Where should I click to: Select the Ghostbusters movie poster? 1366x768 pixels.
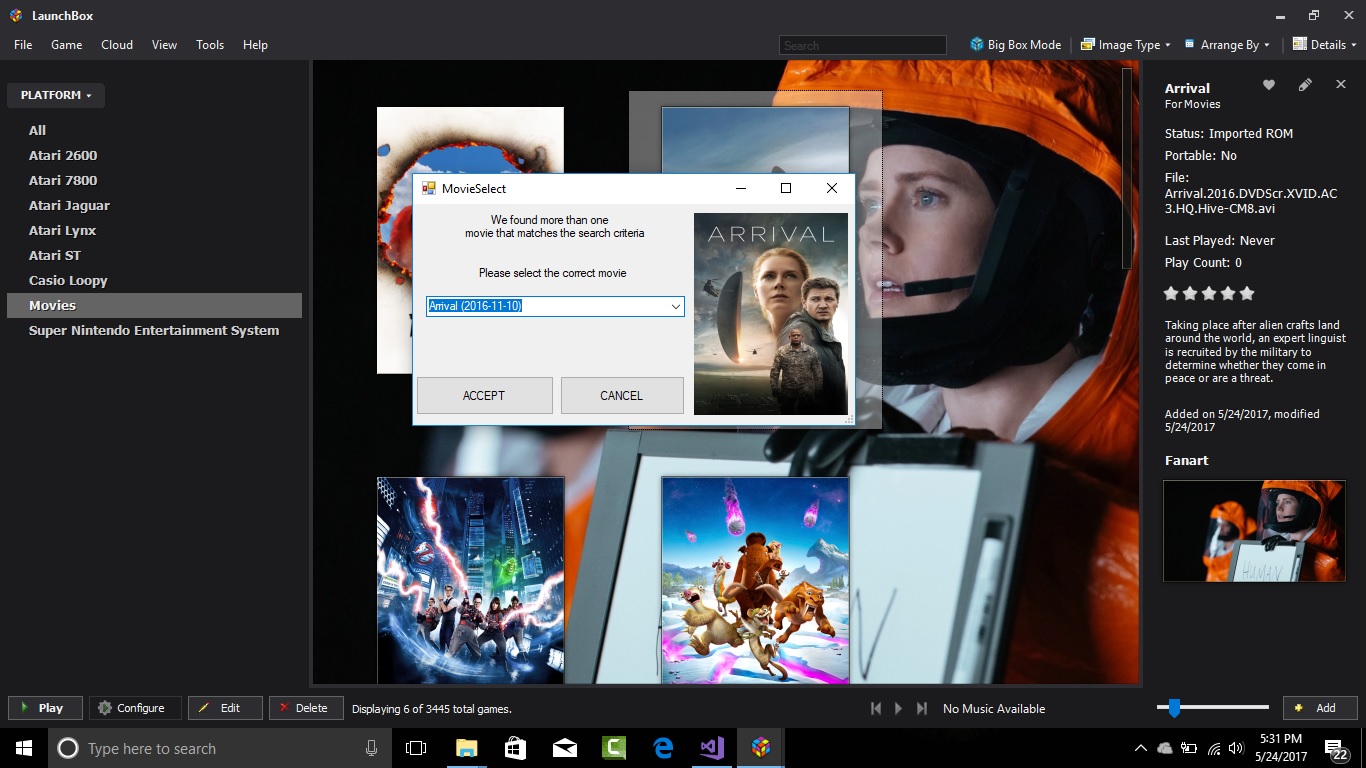tap(471, 580)
